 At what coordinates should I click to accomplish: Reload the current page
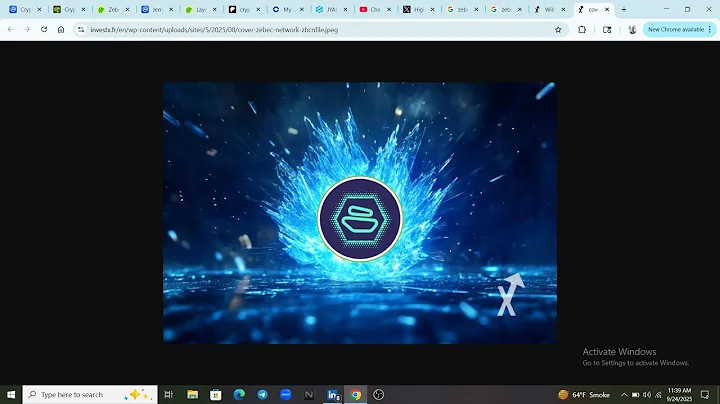point(44,29)
